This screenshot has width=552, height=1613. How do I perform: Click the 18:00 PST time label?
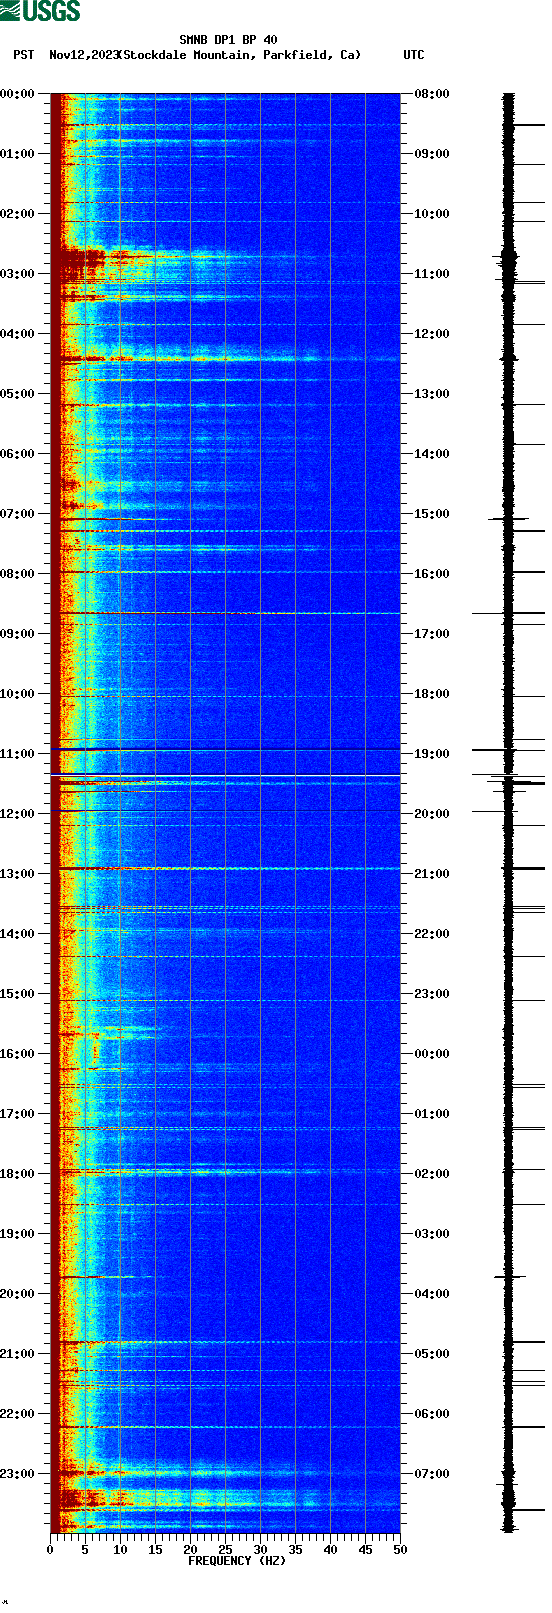click(x=18, y=1174)
